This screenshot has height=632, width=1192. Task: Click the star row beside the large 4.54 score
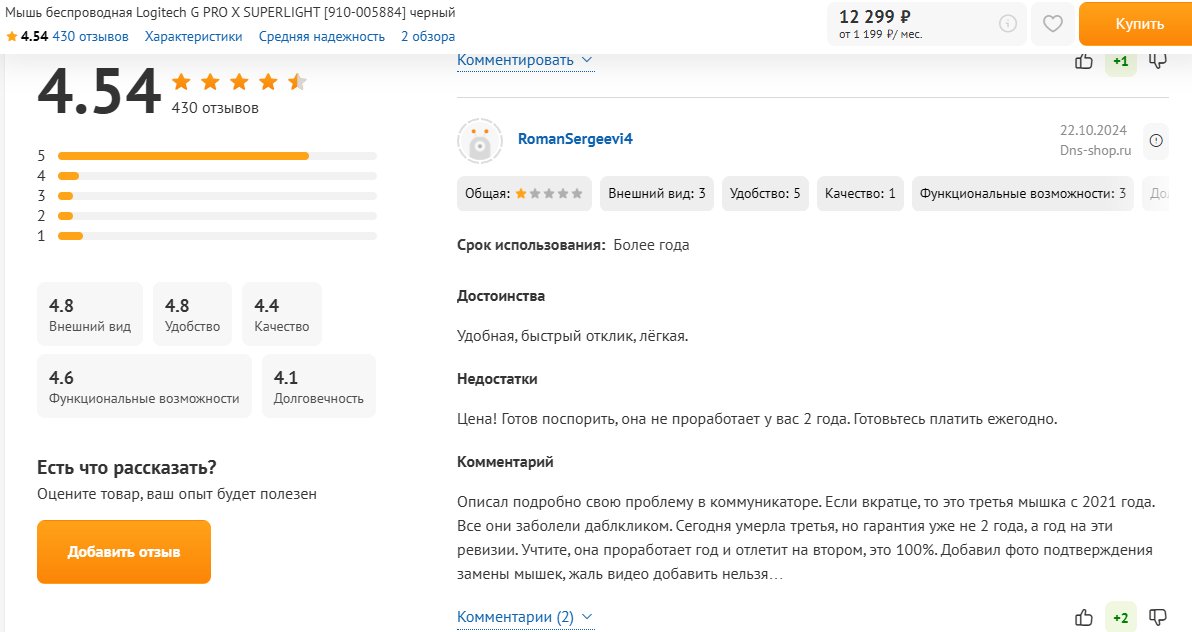click(239, 81)
